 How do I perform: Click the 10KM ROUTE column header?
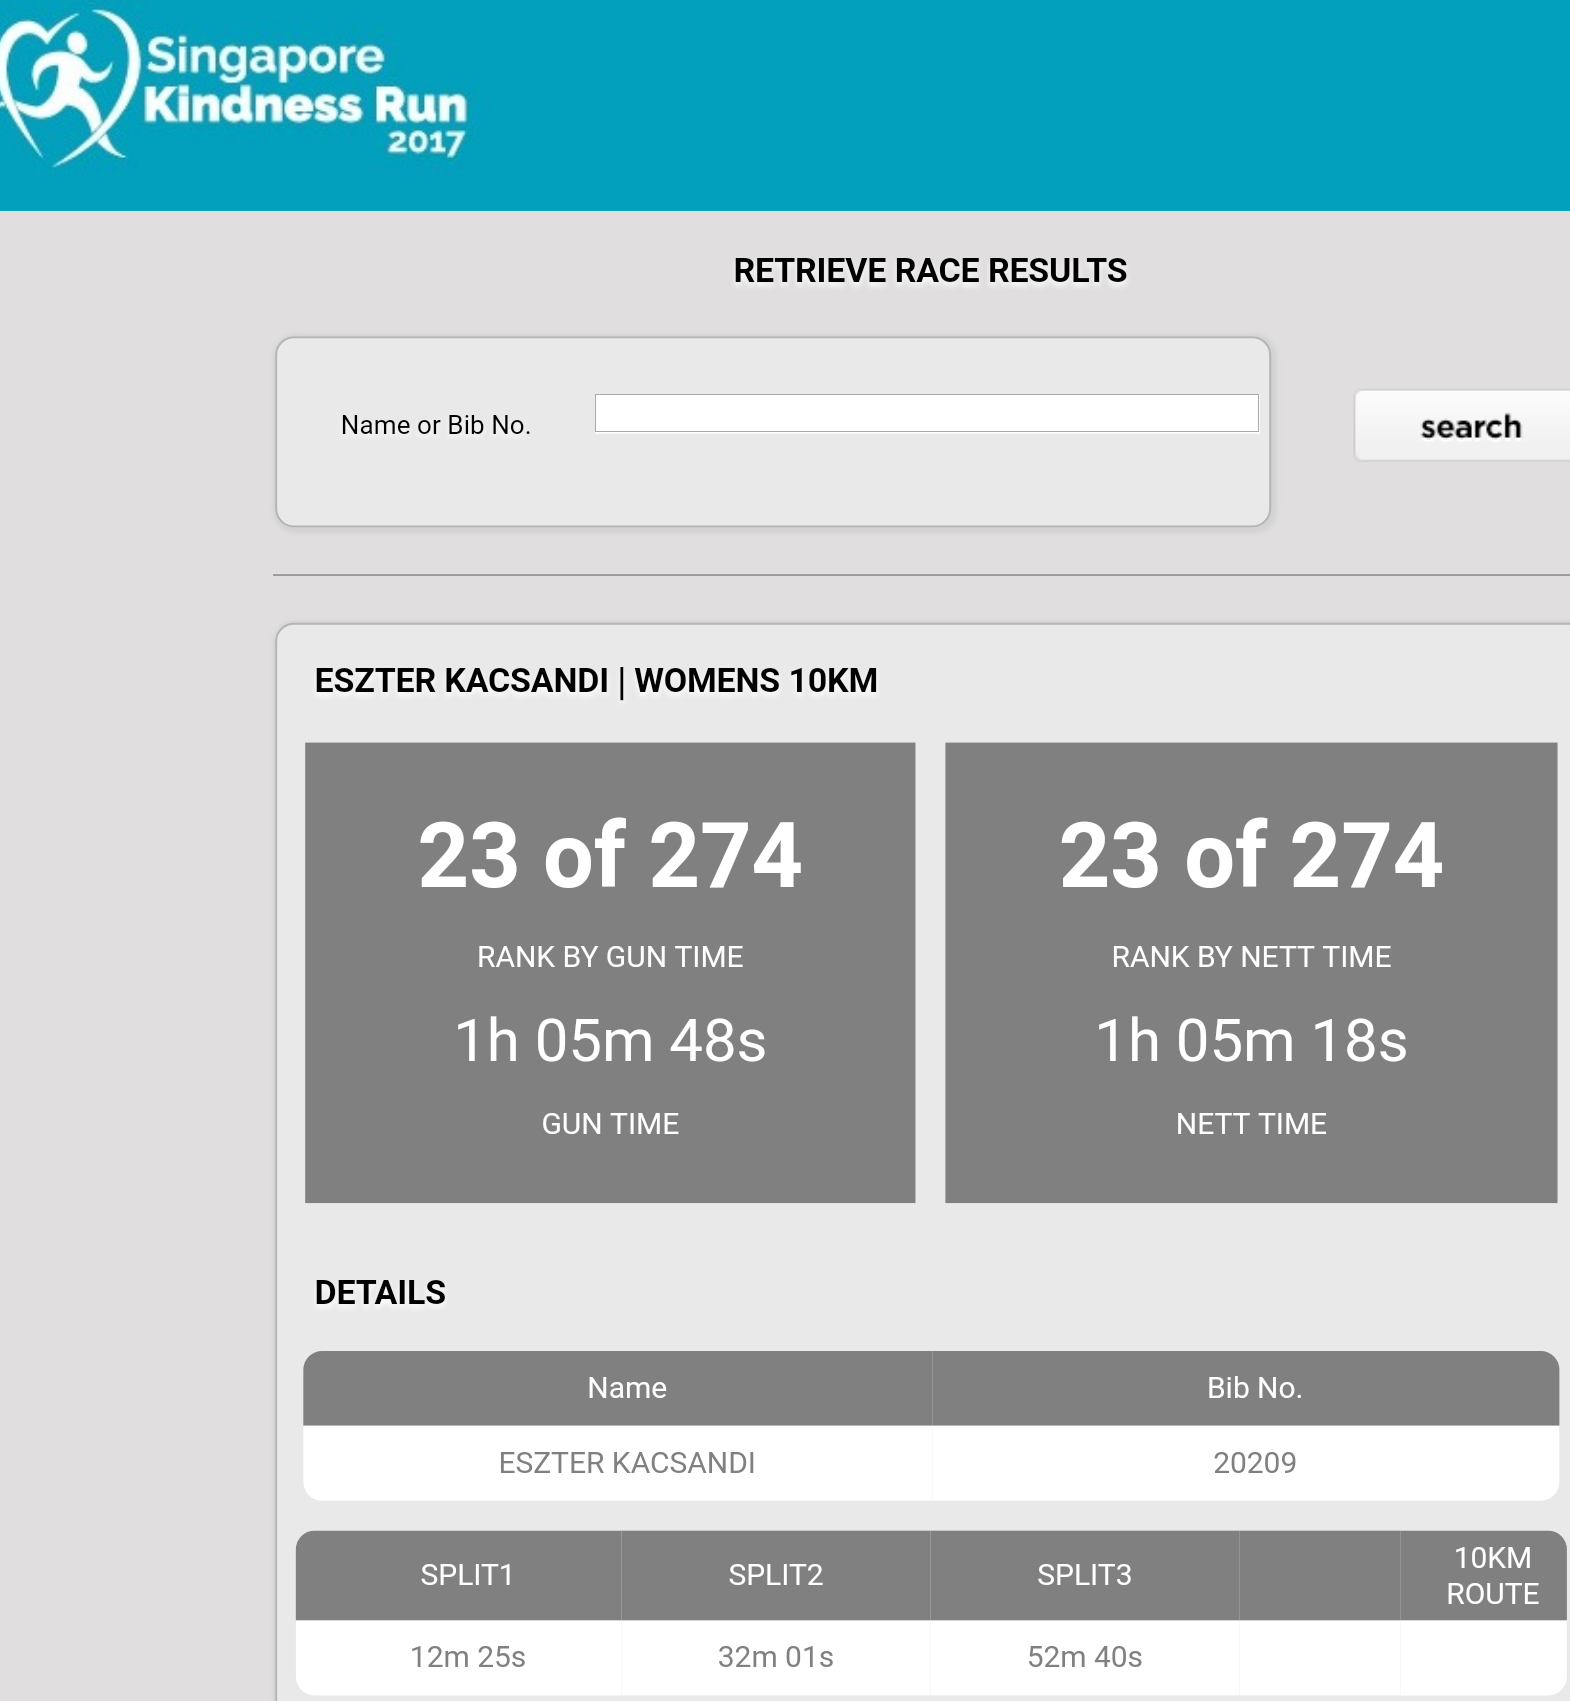coord(1491,1575)
